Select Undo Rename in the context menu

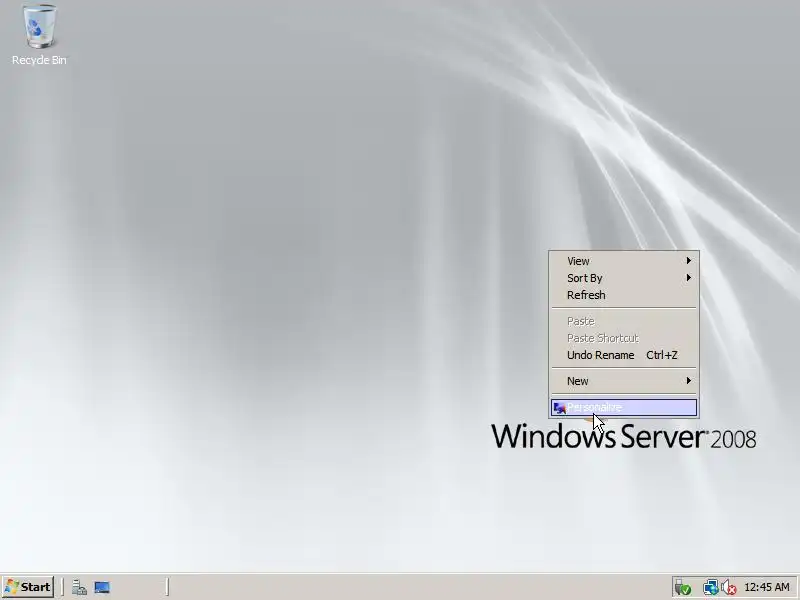[x=623, y=355]
